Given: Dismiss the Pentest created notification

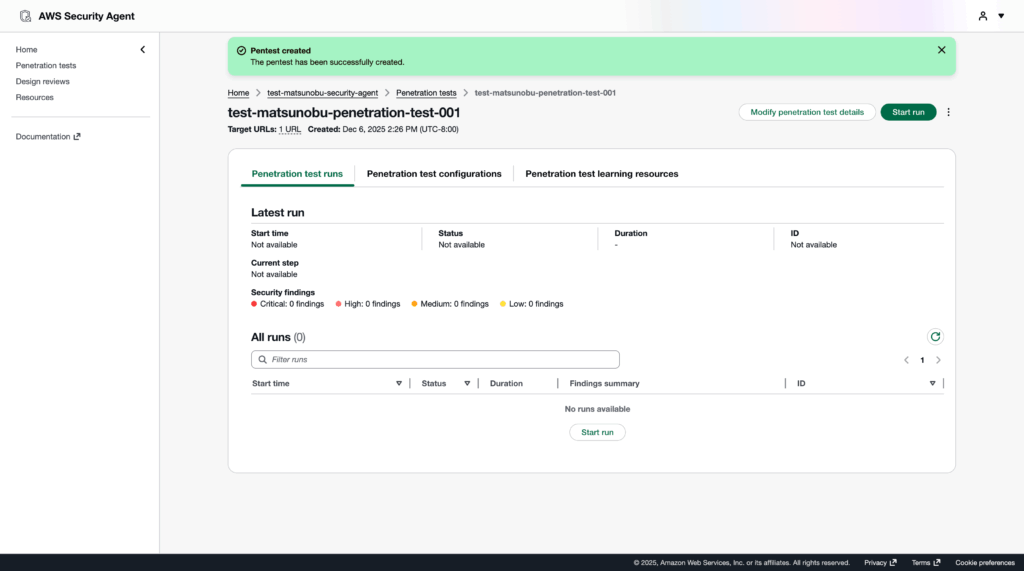Looking at the screenshot, I should 941,49.
